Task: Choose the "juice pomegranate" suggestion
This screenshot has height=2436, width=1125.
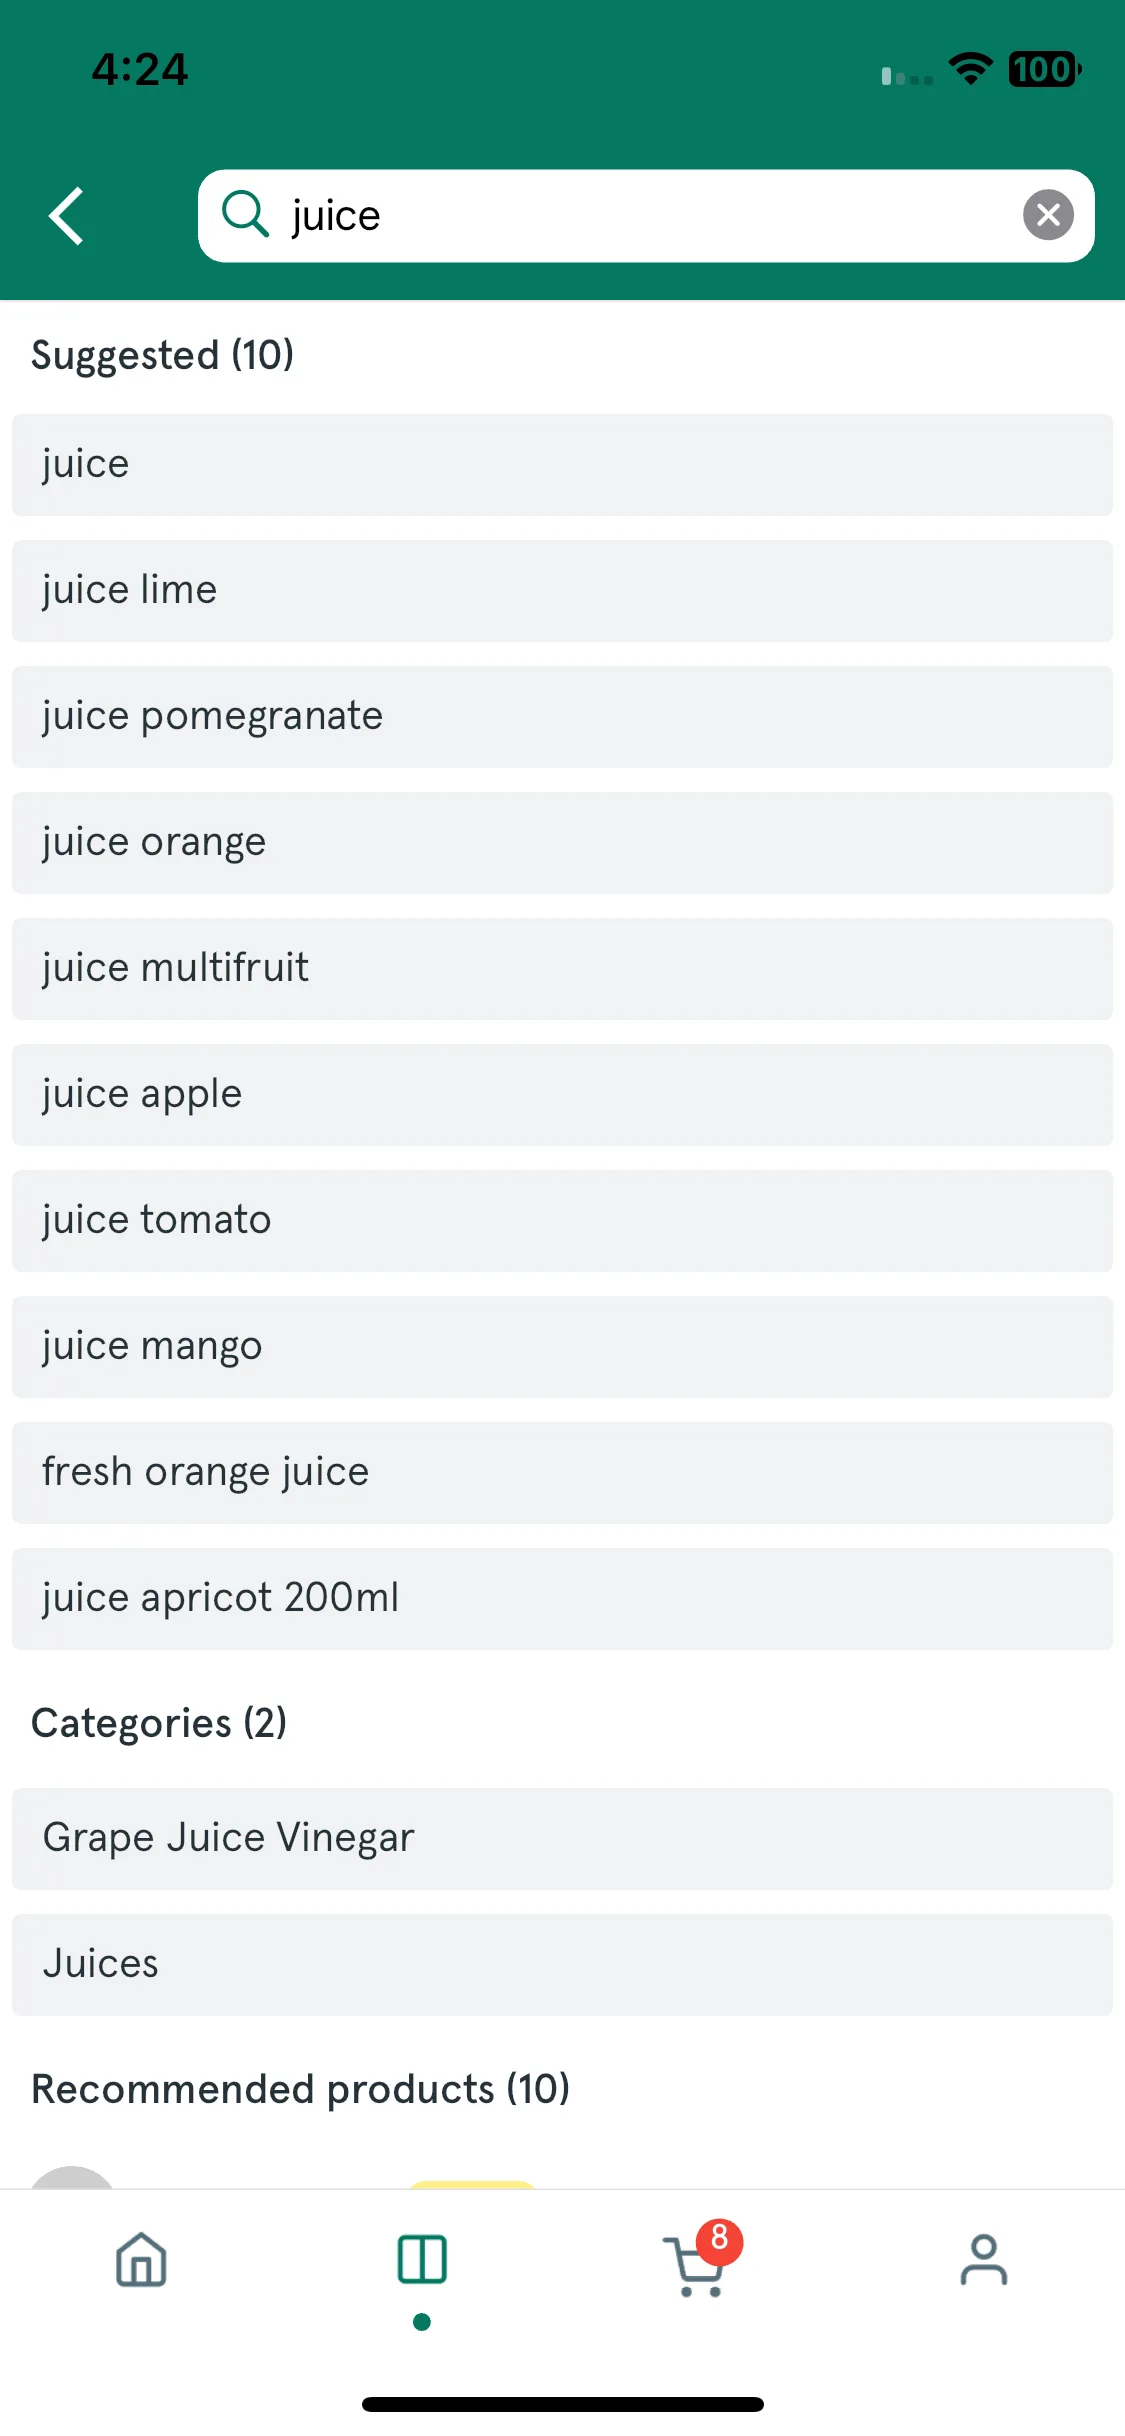Action: coord(562,717)
